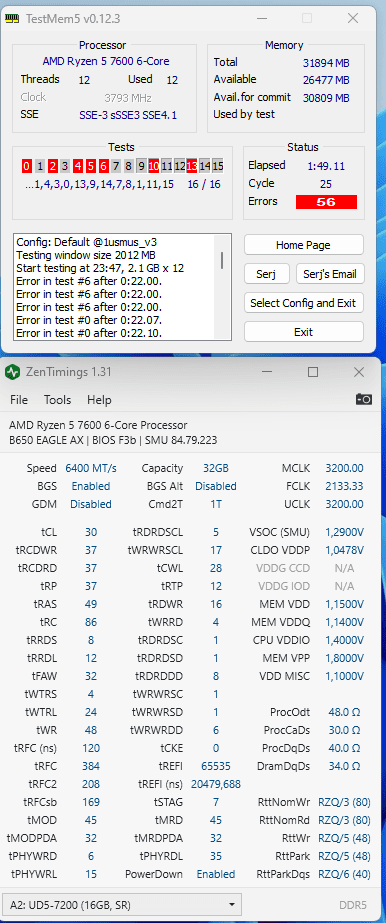The width and height of the screenshot is (386, 923).
Task: Click the TestMem5 title bar app icon
Action: tap(12, 18)
